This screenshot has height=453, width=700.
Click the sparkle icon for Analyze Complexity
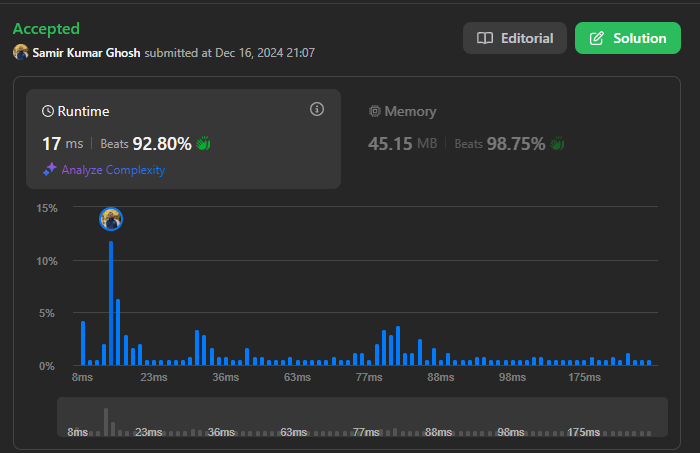point(49,170)
